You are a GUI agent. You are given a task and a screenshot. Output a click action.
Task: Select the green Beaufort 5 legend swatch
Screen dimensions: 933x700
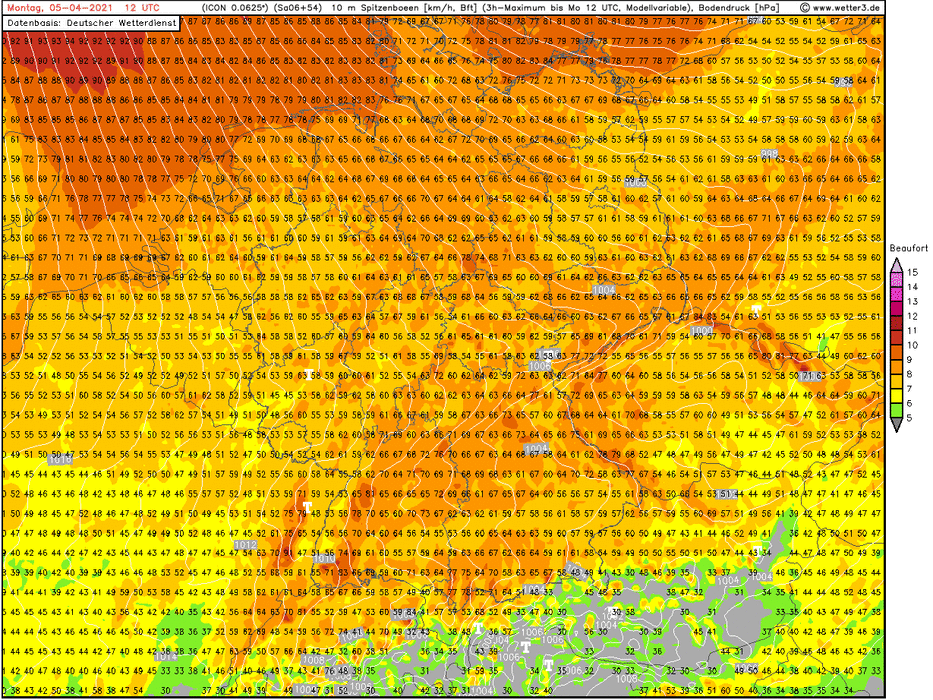tap(897, 411)
